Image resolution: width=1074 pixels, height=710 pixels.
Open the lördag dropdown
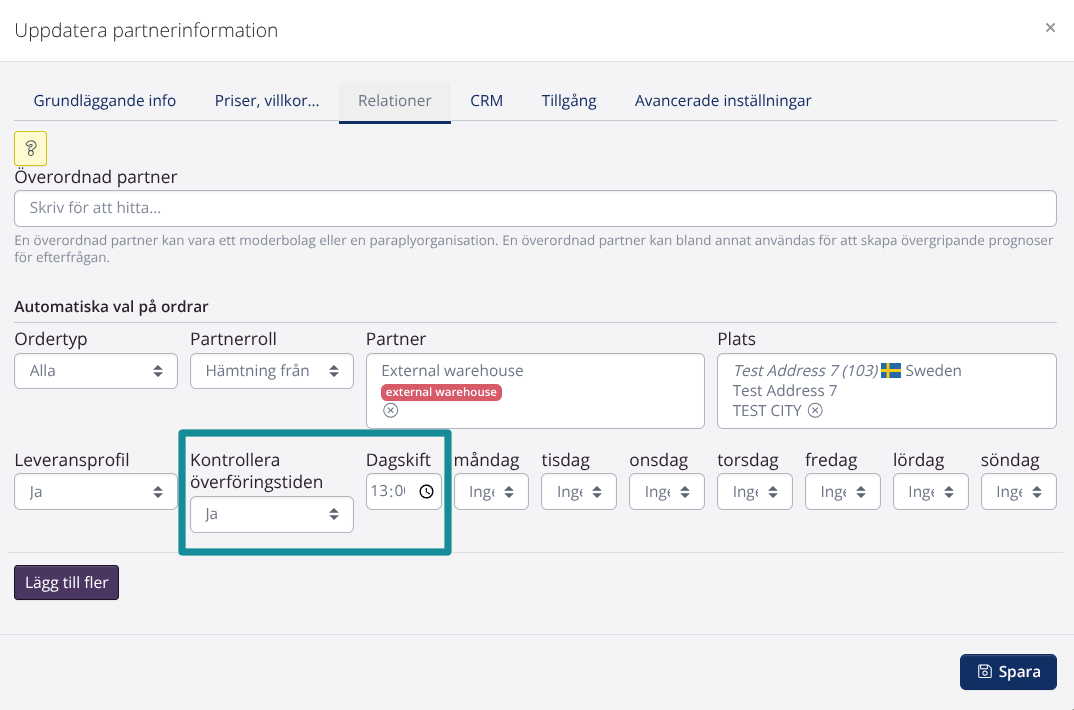930,492
